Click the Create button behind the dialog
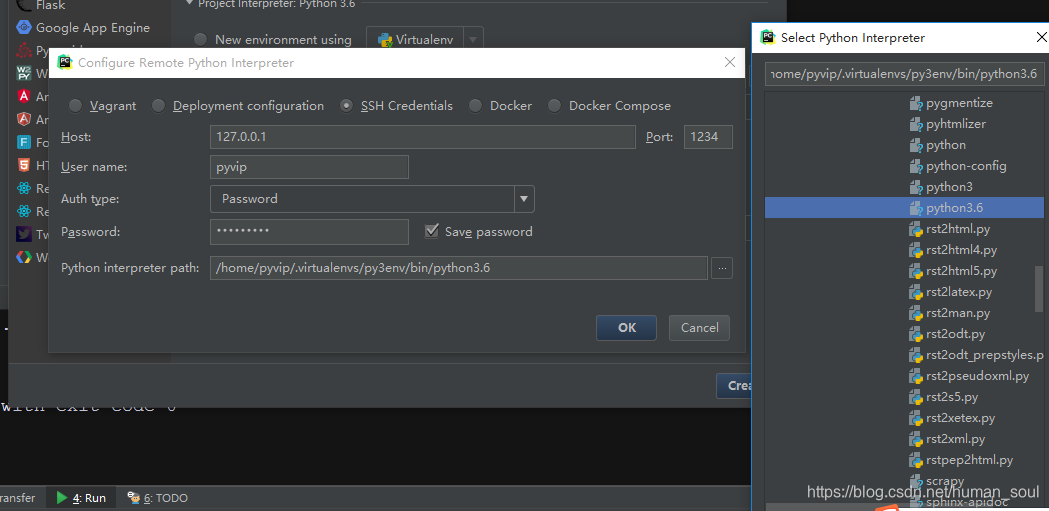The height and width of the screenshot is (511, 1049). point(733,386)
